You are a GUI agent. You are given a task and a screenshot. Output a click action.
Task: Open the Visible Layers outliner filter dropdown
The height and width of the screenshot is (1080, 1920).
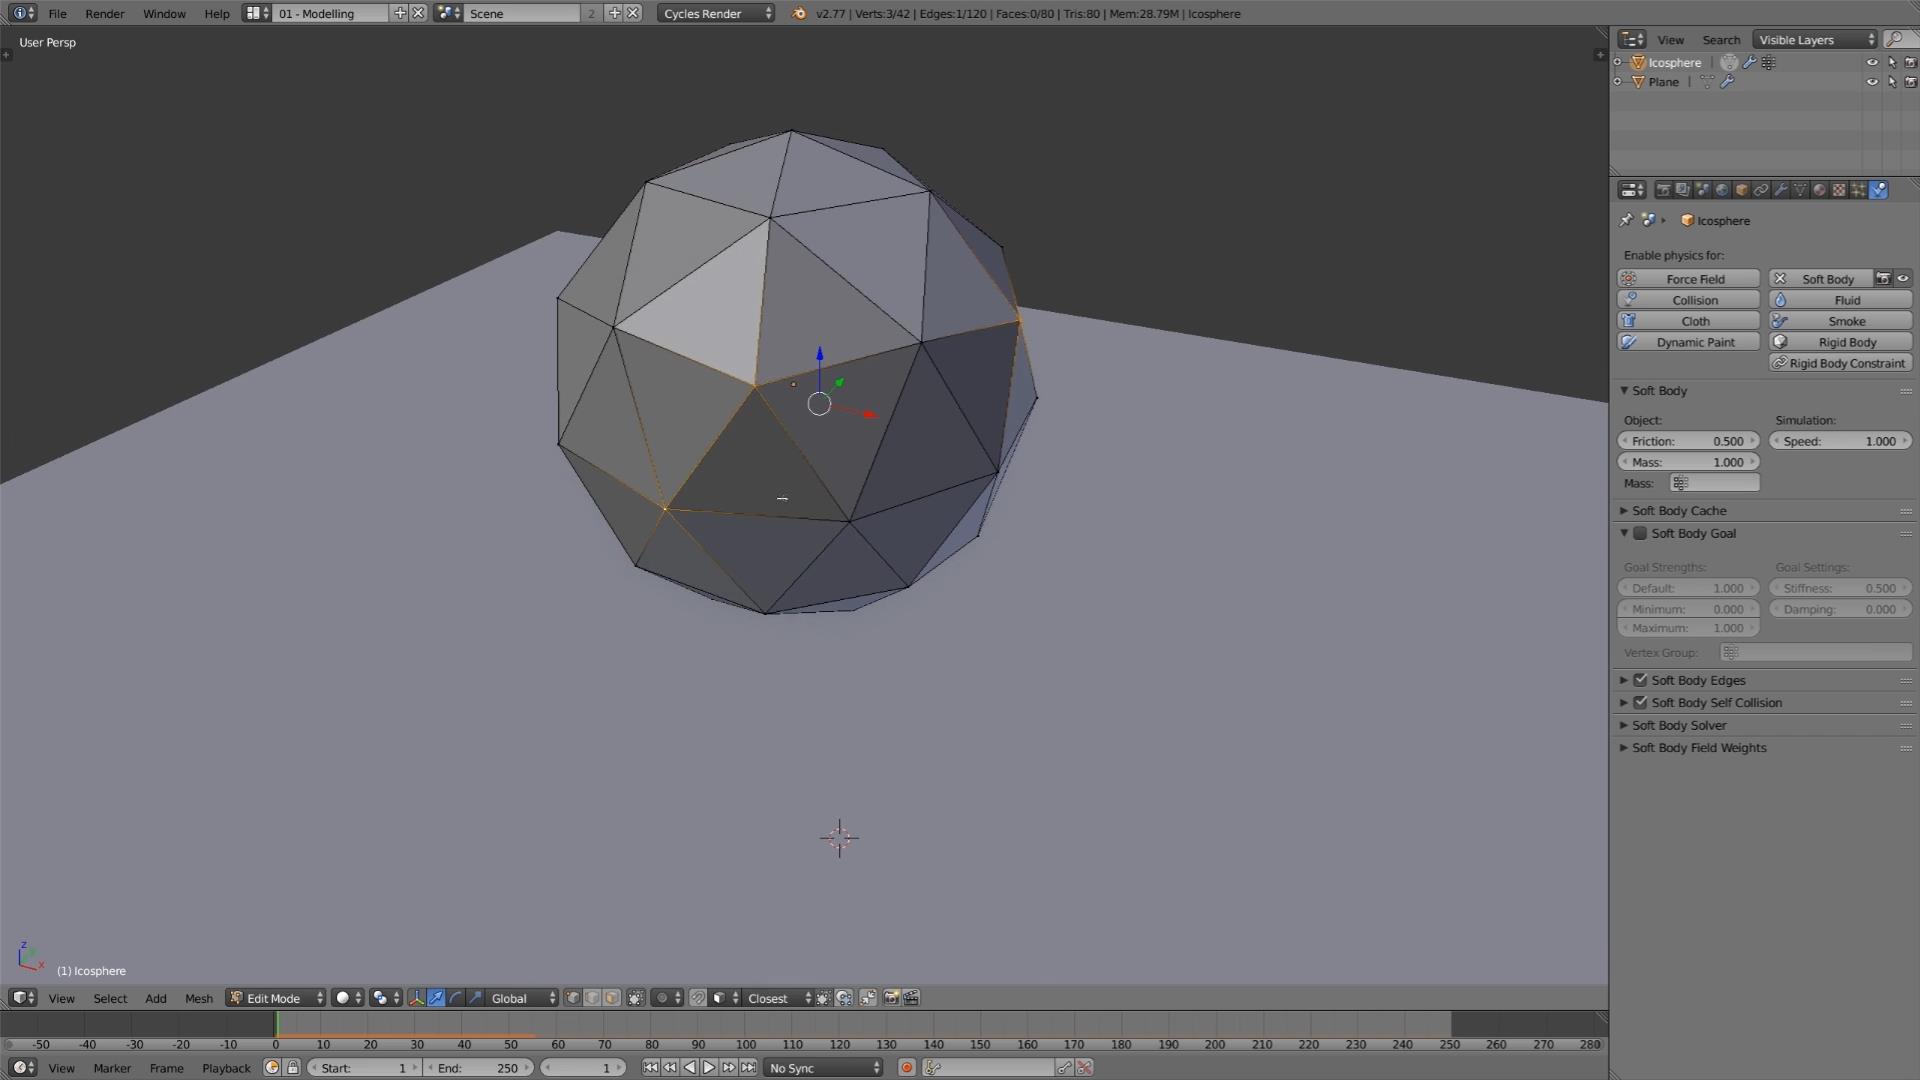(1815, 39)
